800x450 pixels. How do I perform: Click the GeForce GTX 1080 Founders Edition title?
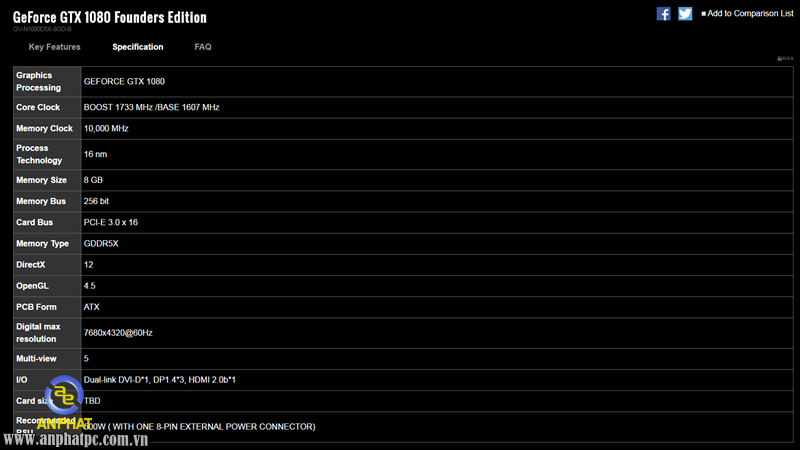110,17
